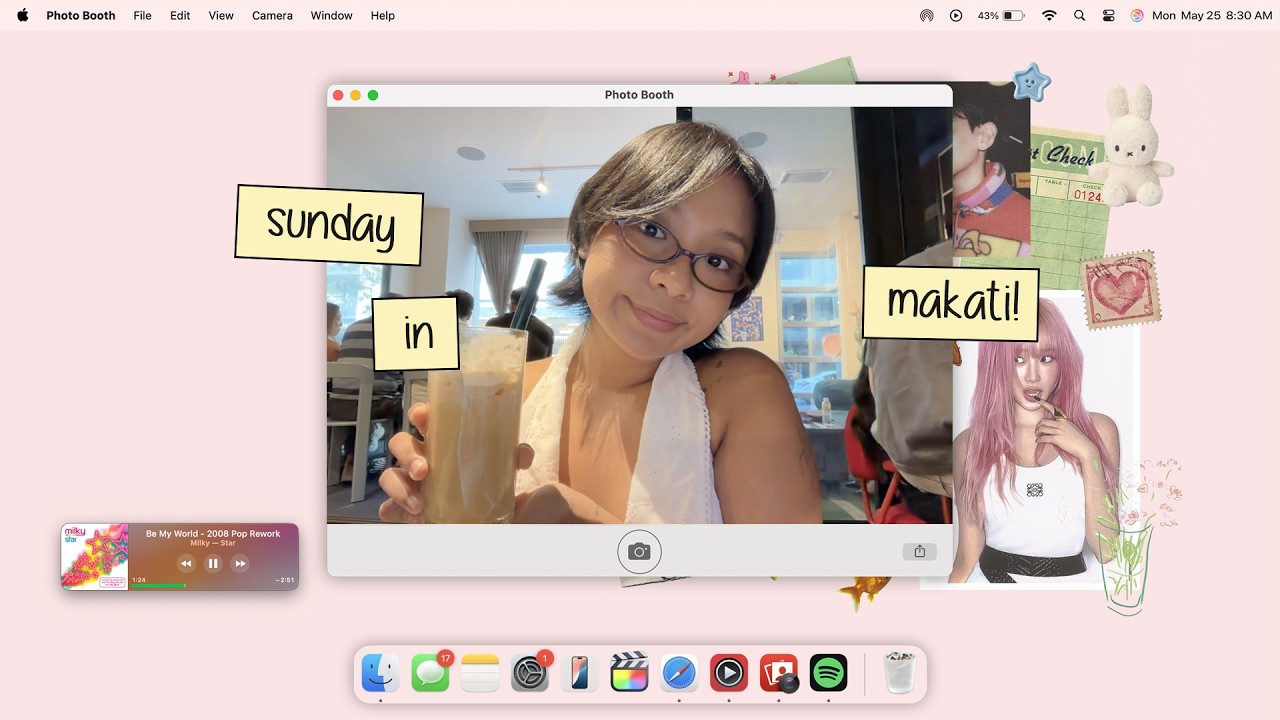
Task: Open the red play-button app in Dock
Action: [x=729, y=673]
